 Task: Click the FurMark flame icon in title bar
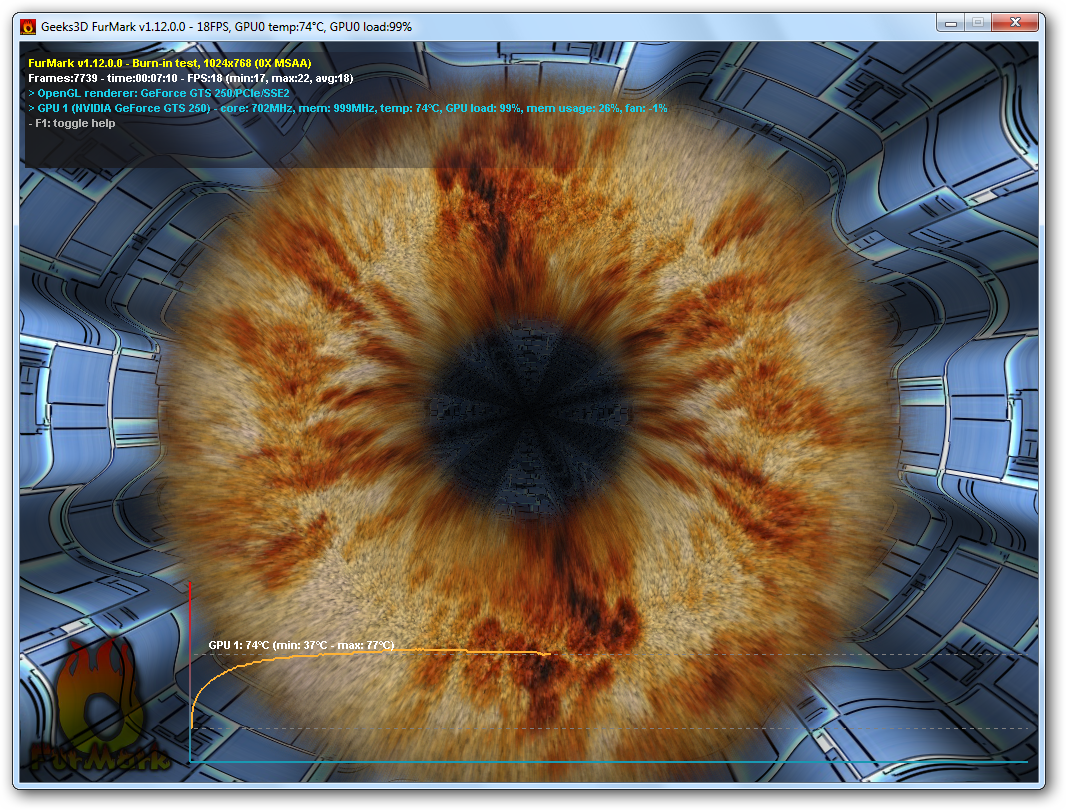(29, 27)
